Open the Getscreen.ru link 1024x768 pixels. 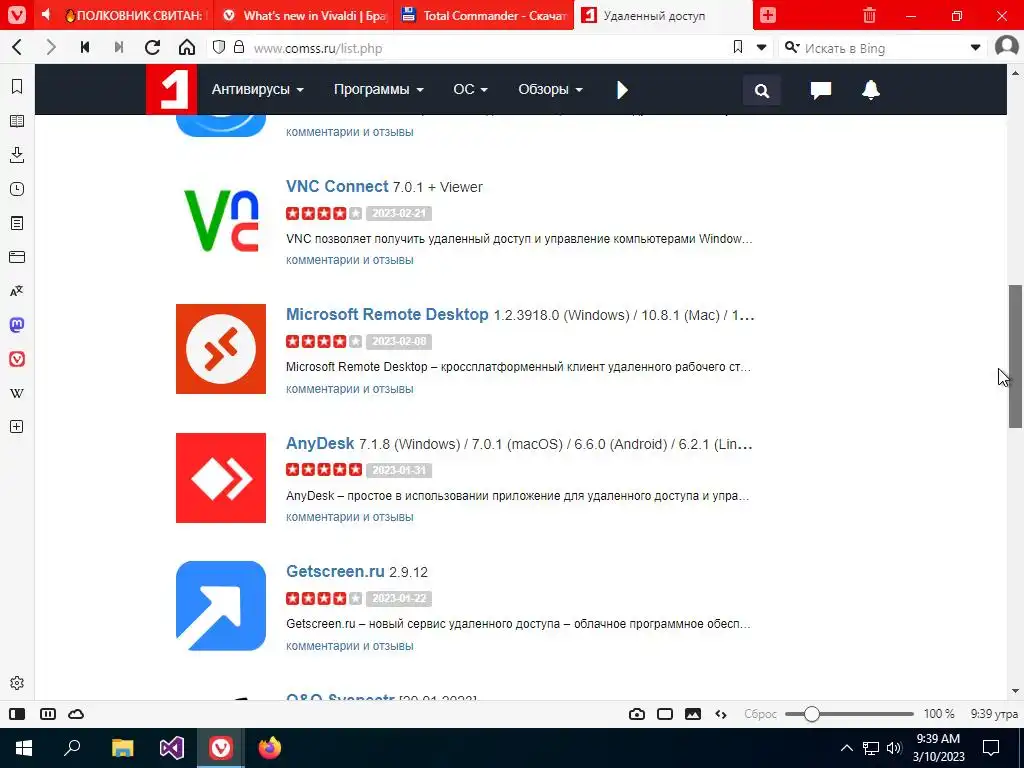tap(335, 571)
